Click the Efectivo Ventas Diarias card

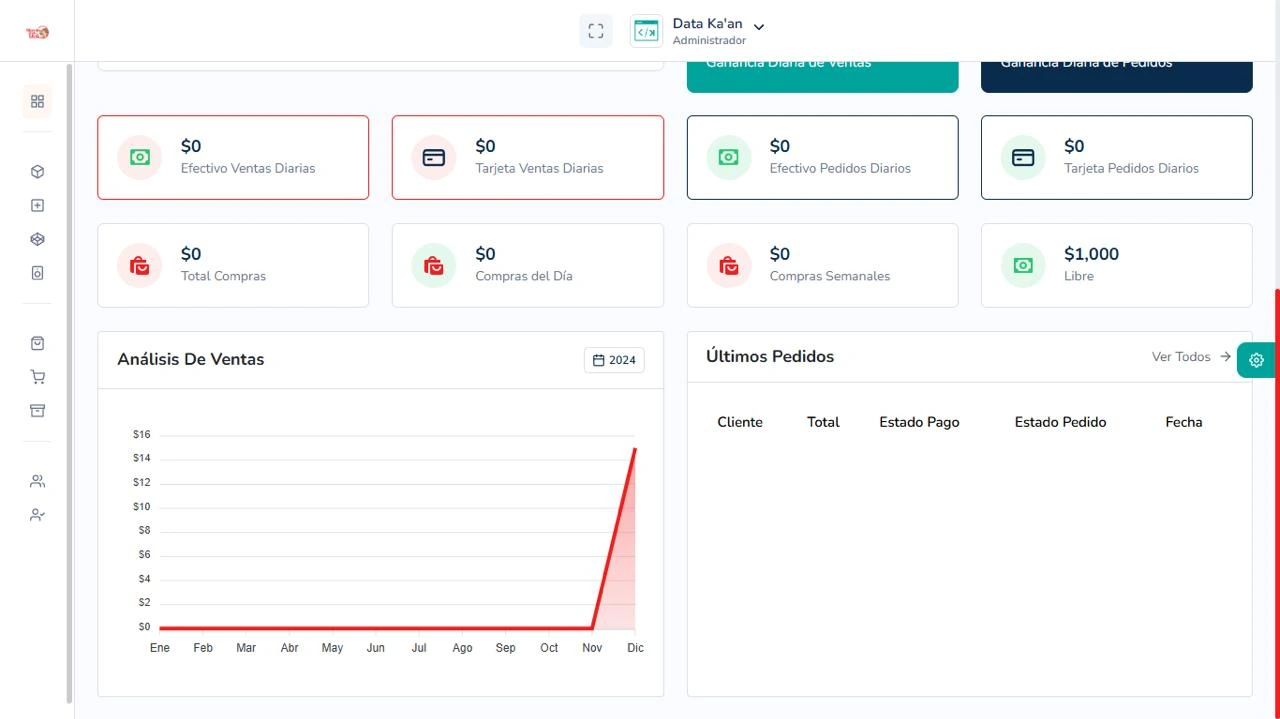(233, 157)
